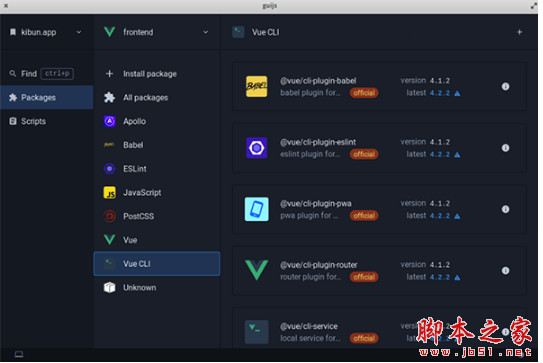Image resolution: width=543 pixels, height=363 pixels.
Task: Open @vue/cli-plugin-pwa package name
Action: 315,204
